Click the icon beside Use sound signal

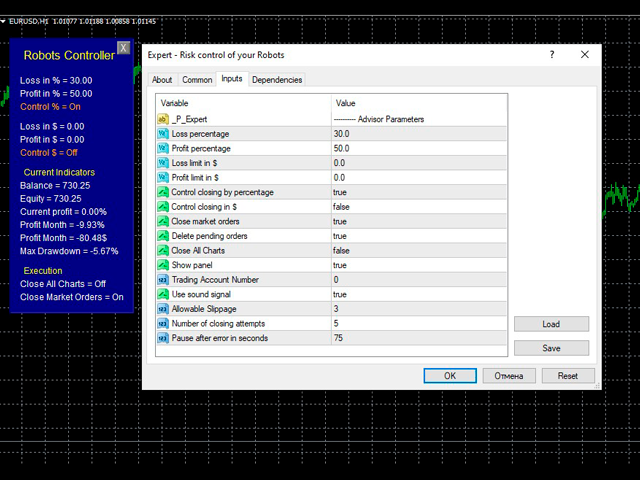point(163,294)
